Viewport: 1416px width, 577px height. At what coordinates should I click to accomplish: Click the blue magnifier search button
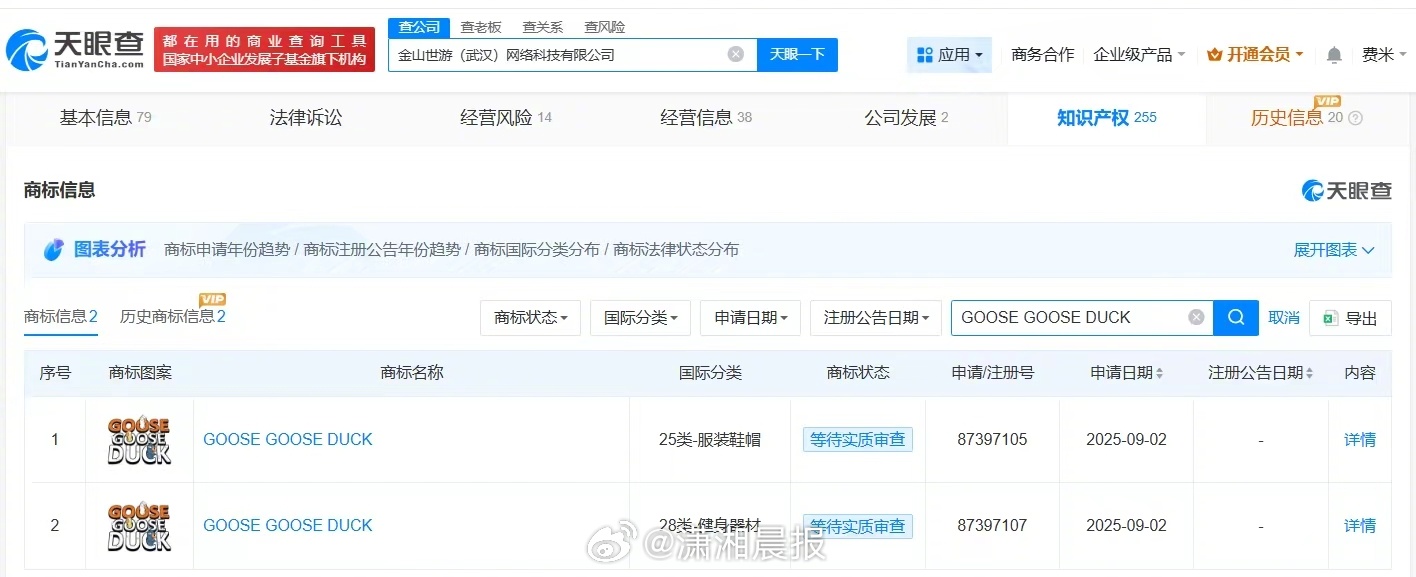(x=1236, y=317)
